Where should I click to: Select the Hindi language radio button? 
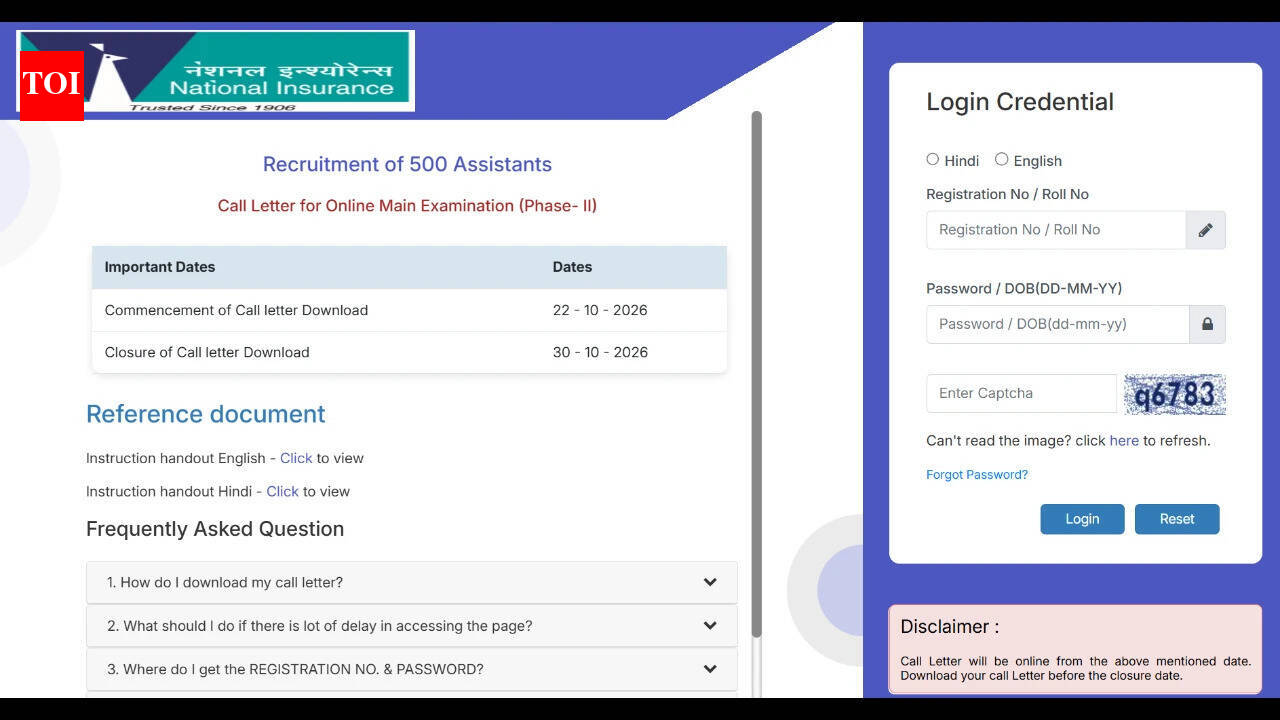point(933,159)
